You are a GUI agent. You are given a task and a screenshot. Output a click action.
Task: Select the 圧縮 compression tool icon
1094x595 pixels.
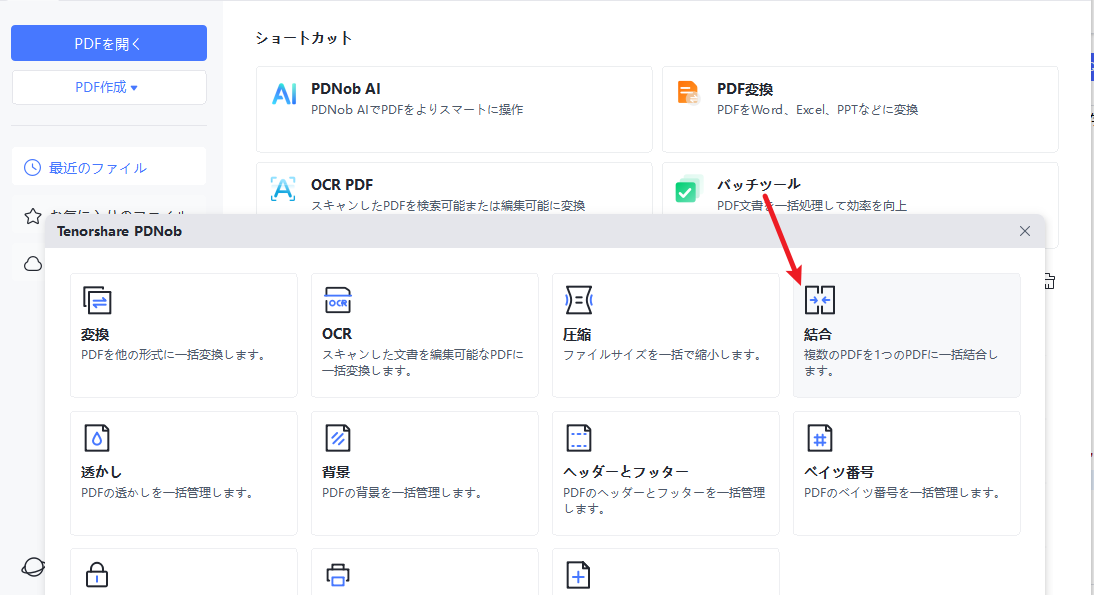point(579,299)
